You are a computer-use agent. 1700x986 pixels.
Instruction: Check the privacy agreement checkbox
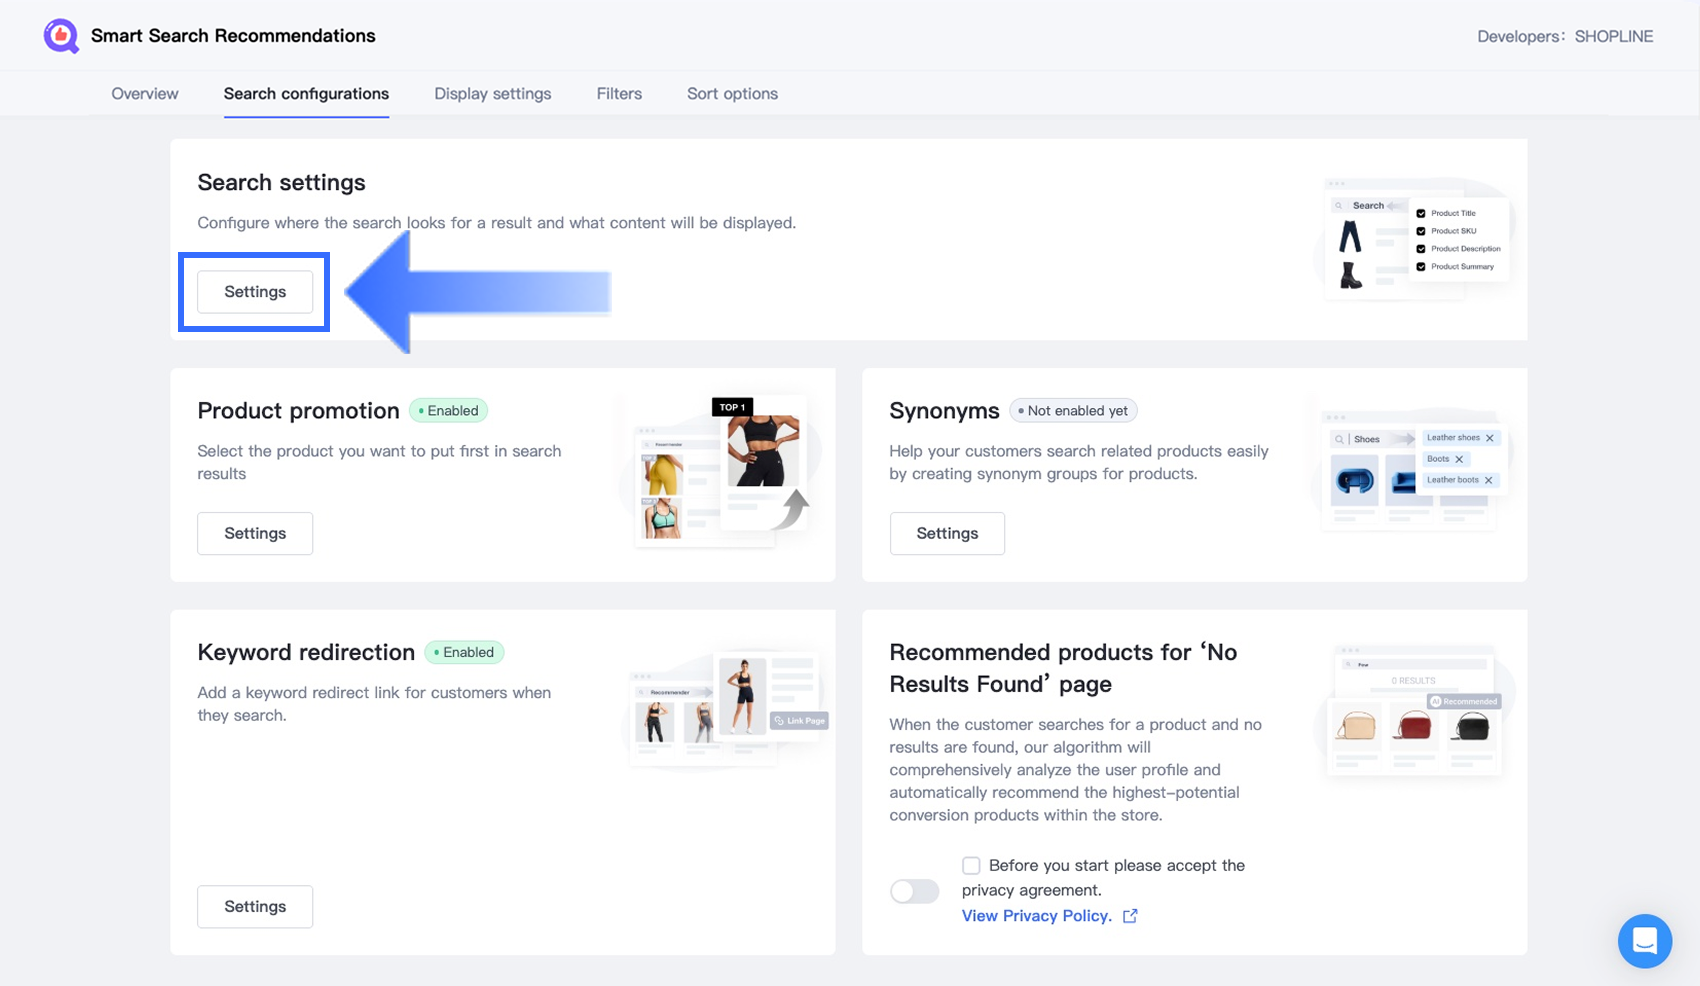971,865
